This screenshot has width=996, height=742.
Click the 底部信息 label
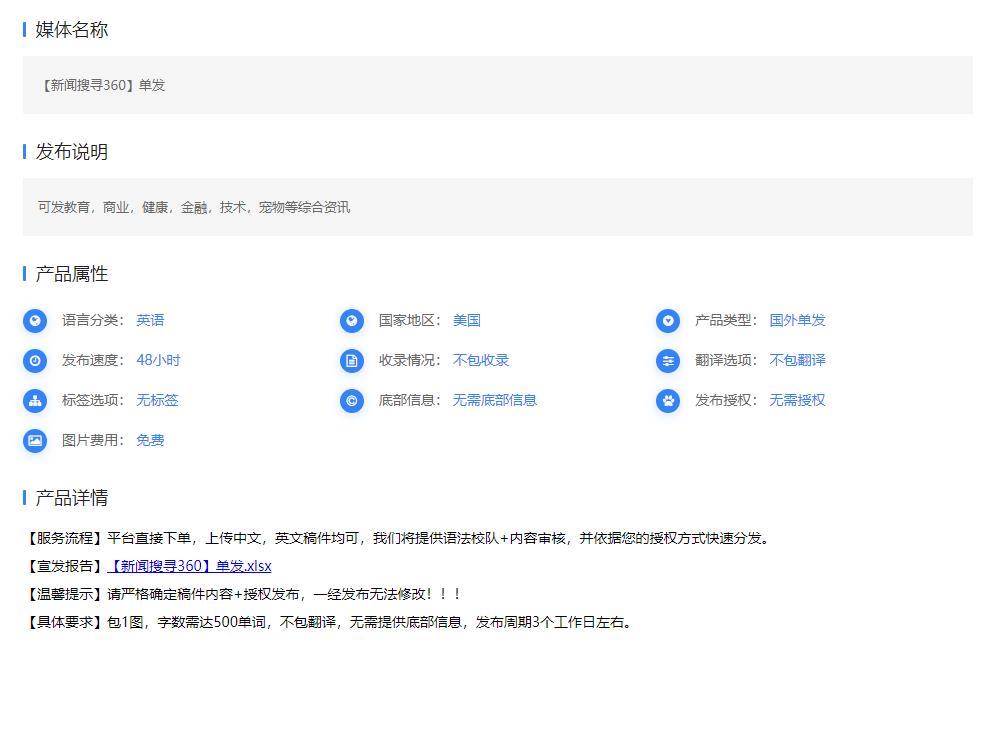(x=408, y=400)
